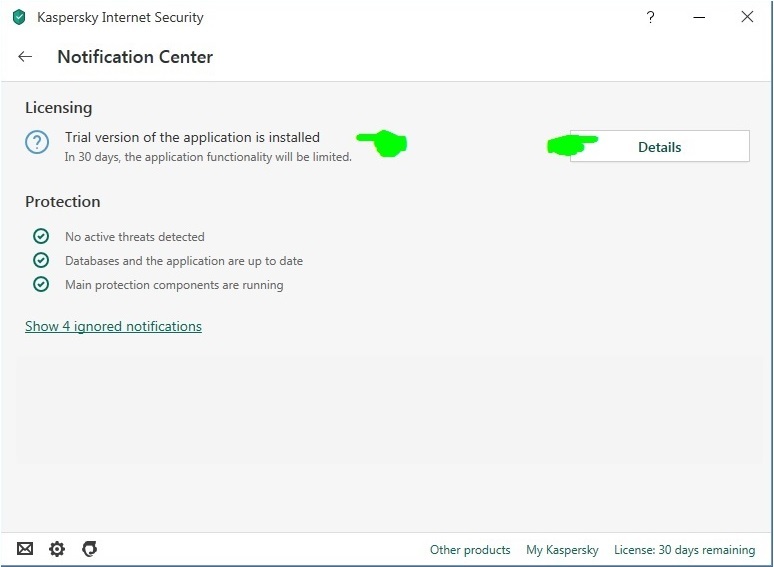Viewport: 774px width, 567px height.
Task: Click the licensing question mark status icon
Action: pyautogui.click(x=37, y=143)
